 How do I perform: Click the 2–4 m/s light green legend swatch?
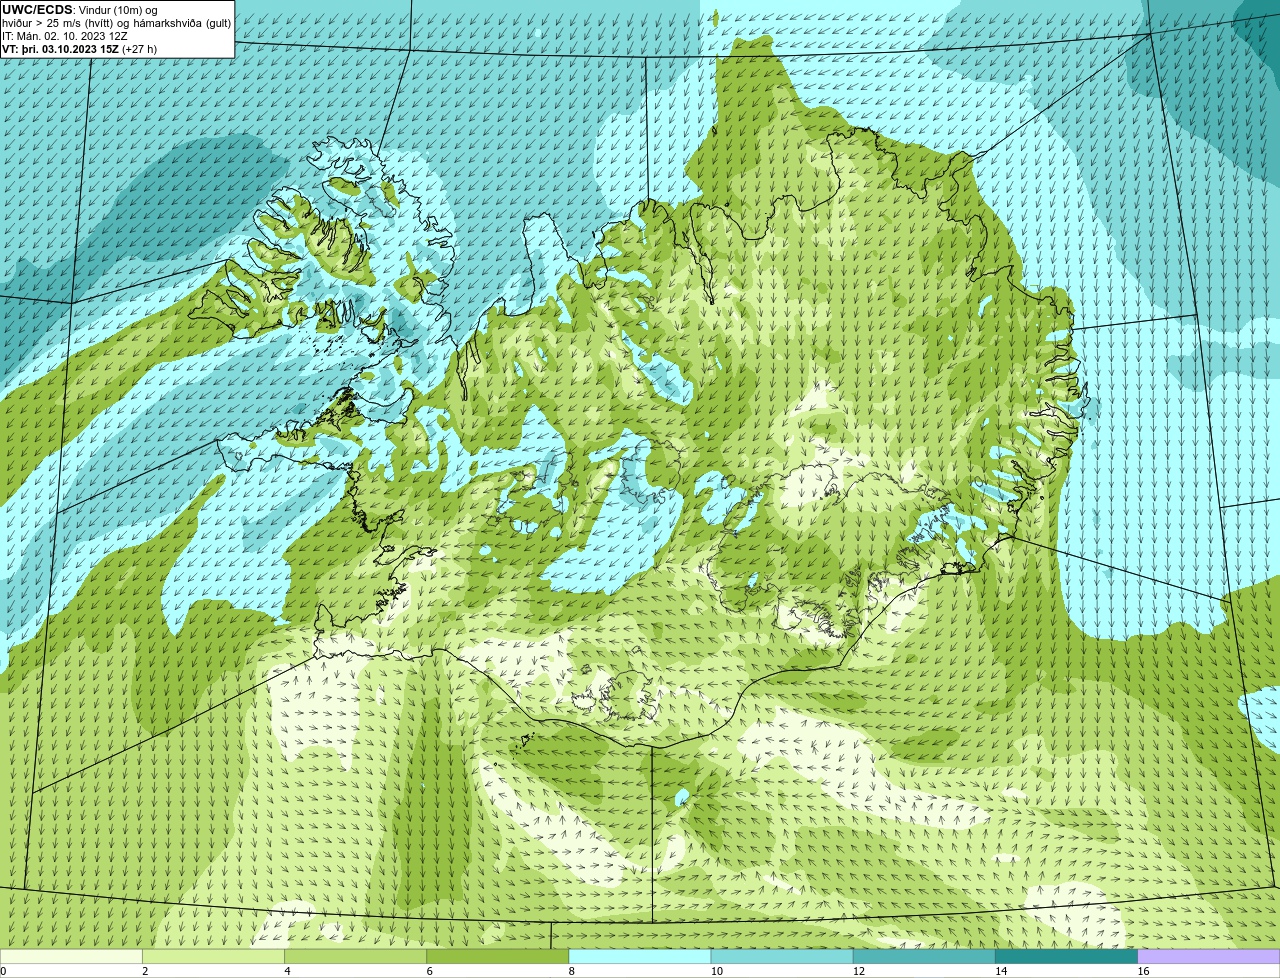[213, 957]
